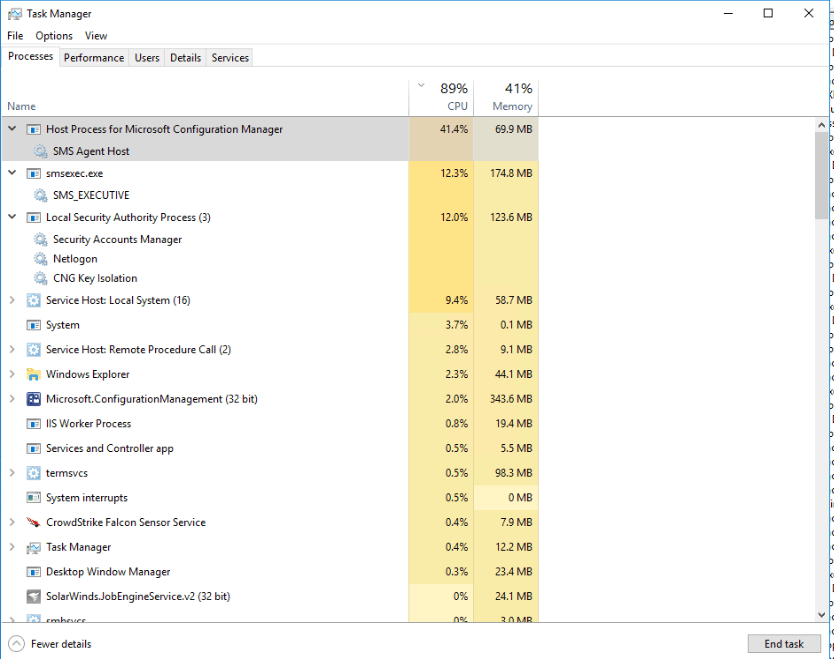
Task: Switch to the Services tab
Action: (230, 58)
